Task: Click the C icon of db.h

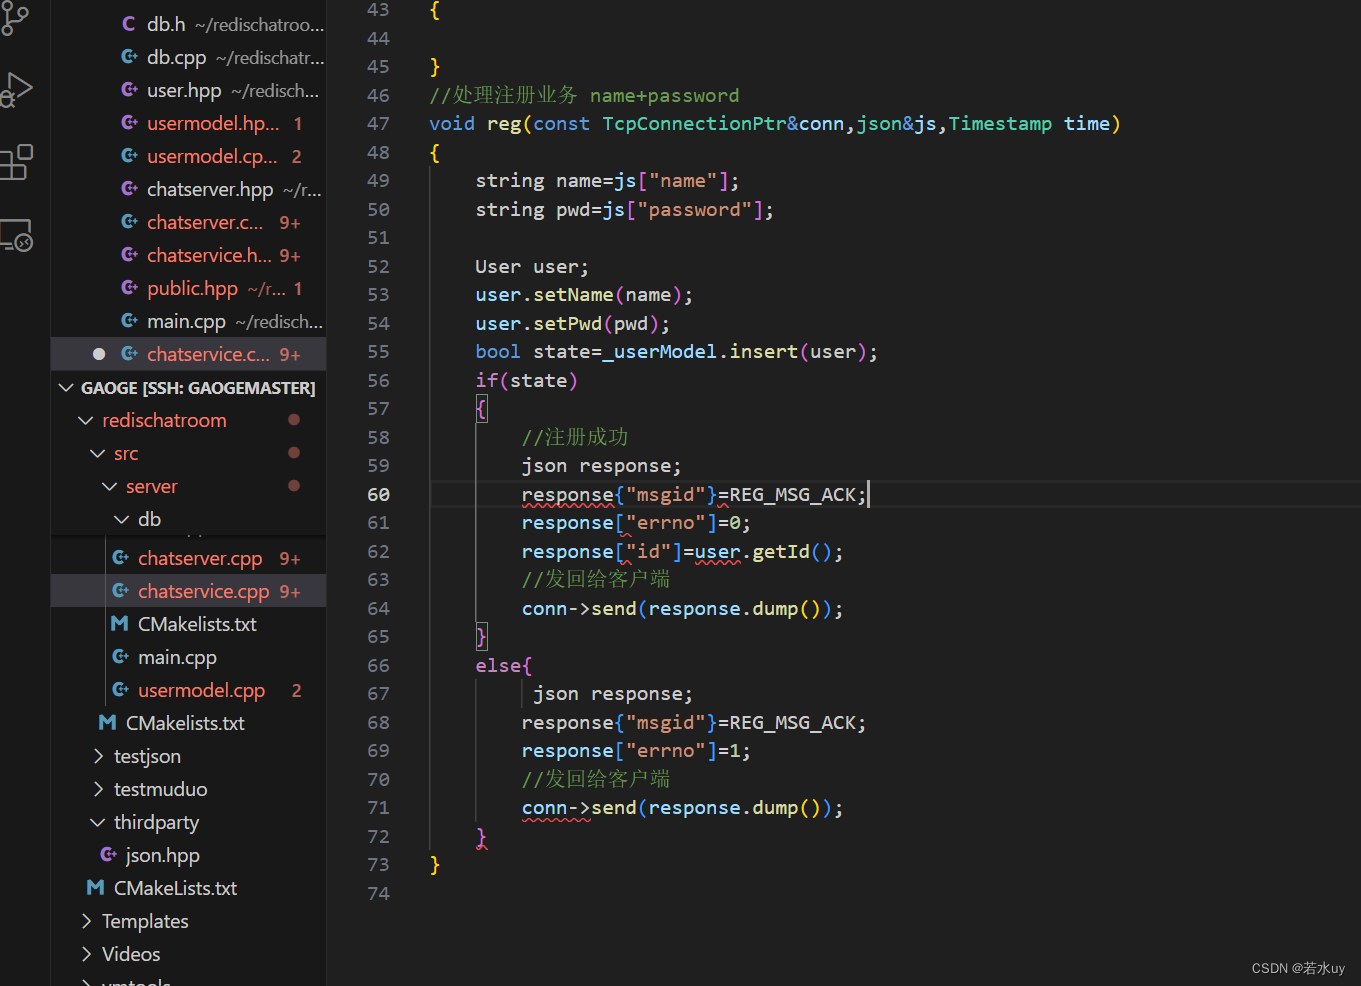Action: [x=129, y=24]
